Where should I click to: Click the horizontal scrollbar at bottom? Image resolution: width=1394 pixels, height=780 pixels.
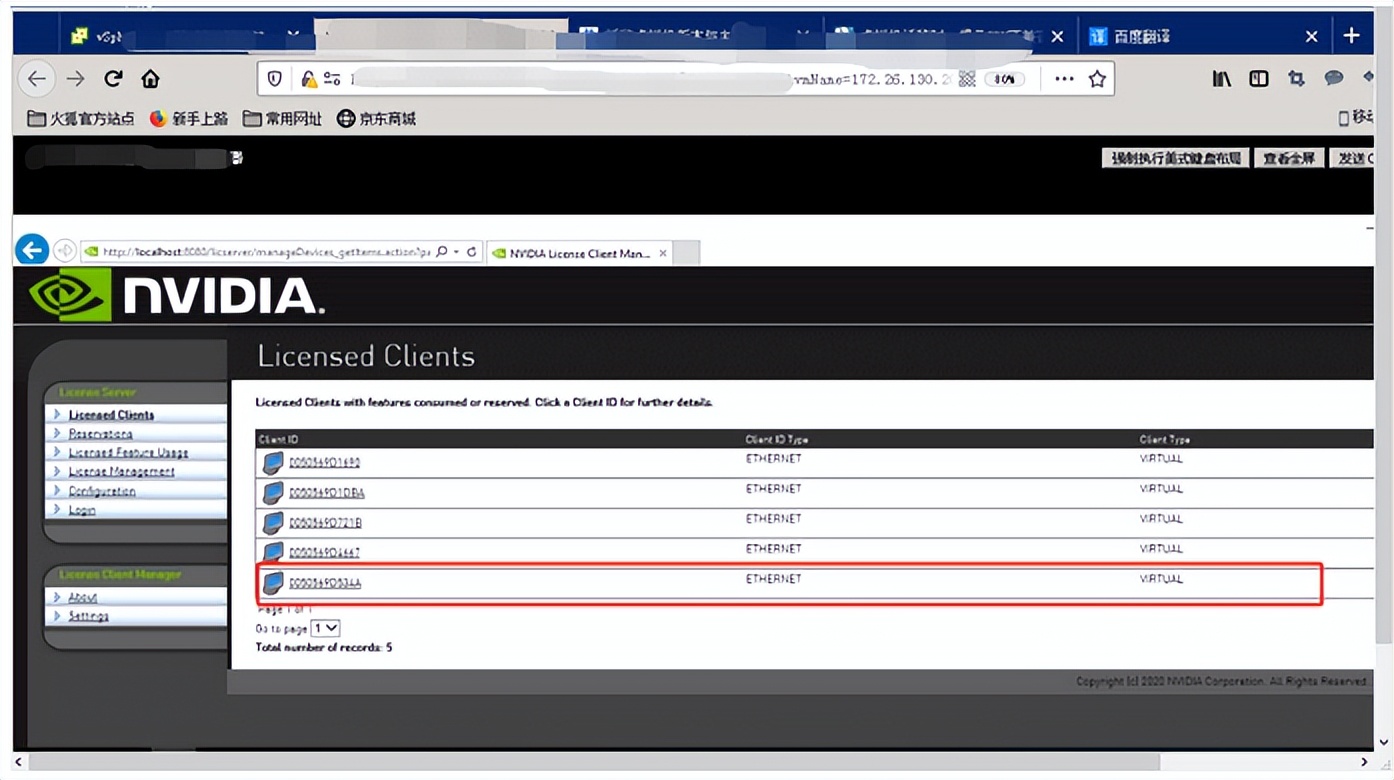click(590, 762)
